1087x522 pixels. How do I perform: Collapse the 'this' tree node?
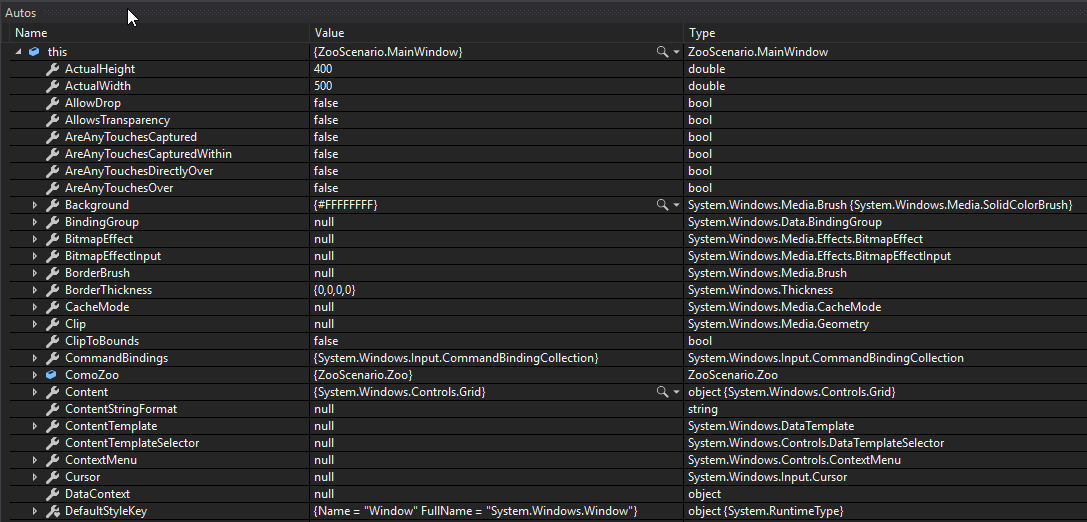click(19, 51)
